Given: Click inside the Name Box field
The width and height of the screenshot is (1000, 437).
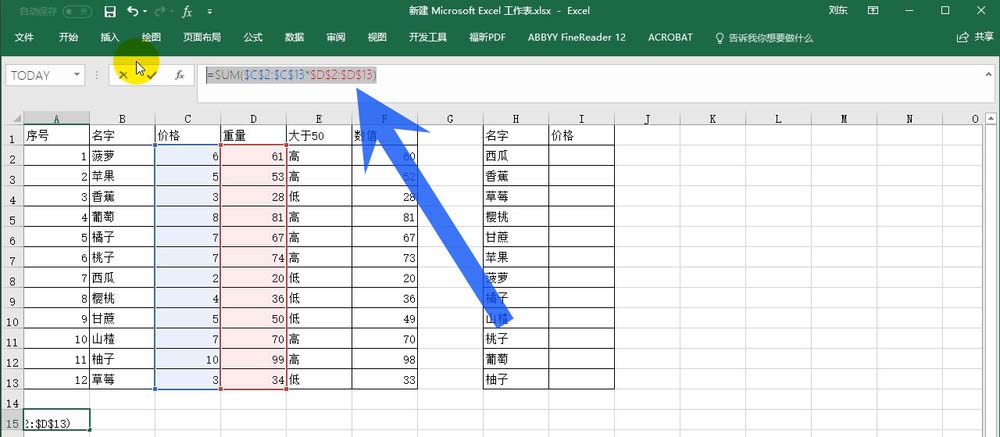Looking at the screenshot, I should point(38,75).
